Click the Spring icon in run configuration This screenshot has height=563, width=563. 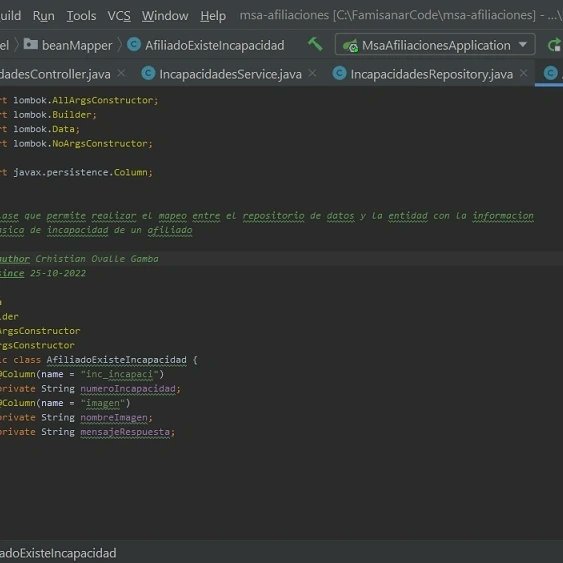tap(350, 46)
